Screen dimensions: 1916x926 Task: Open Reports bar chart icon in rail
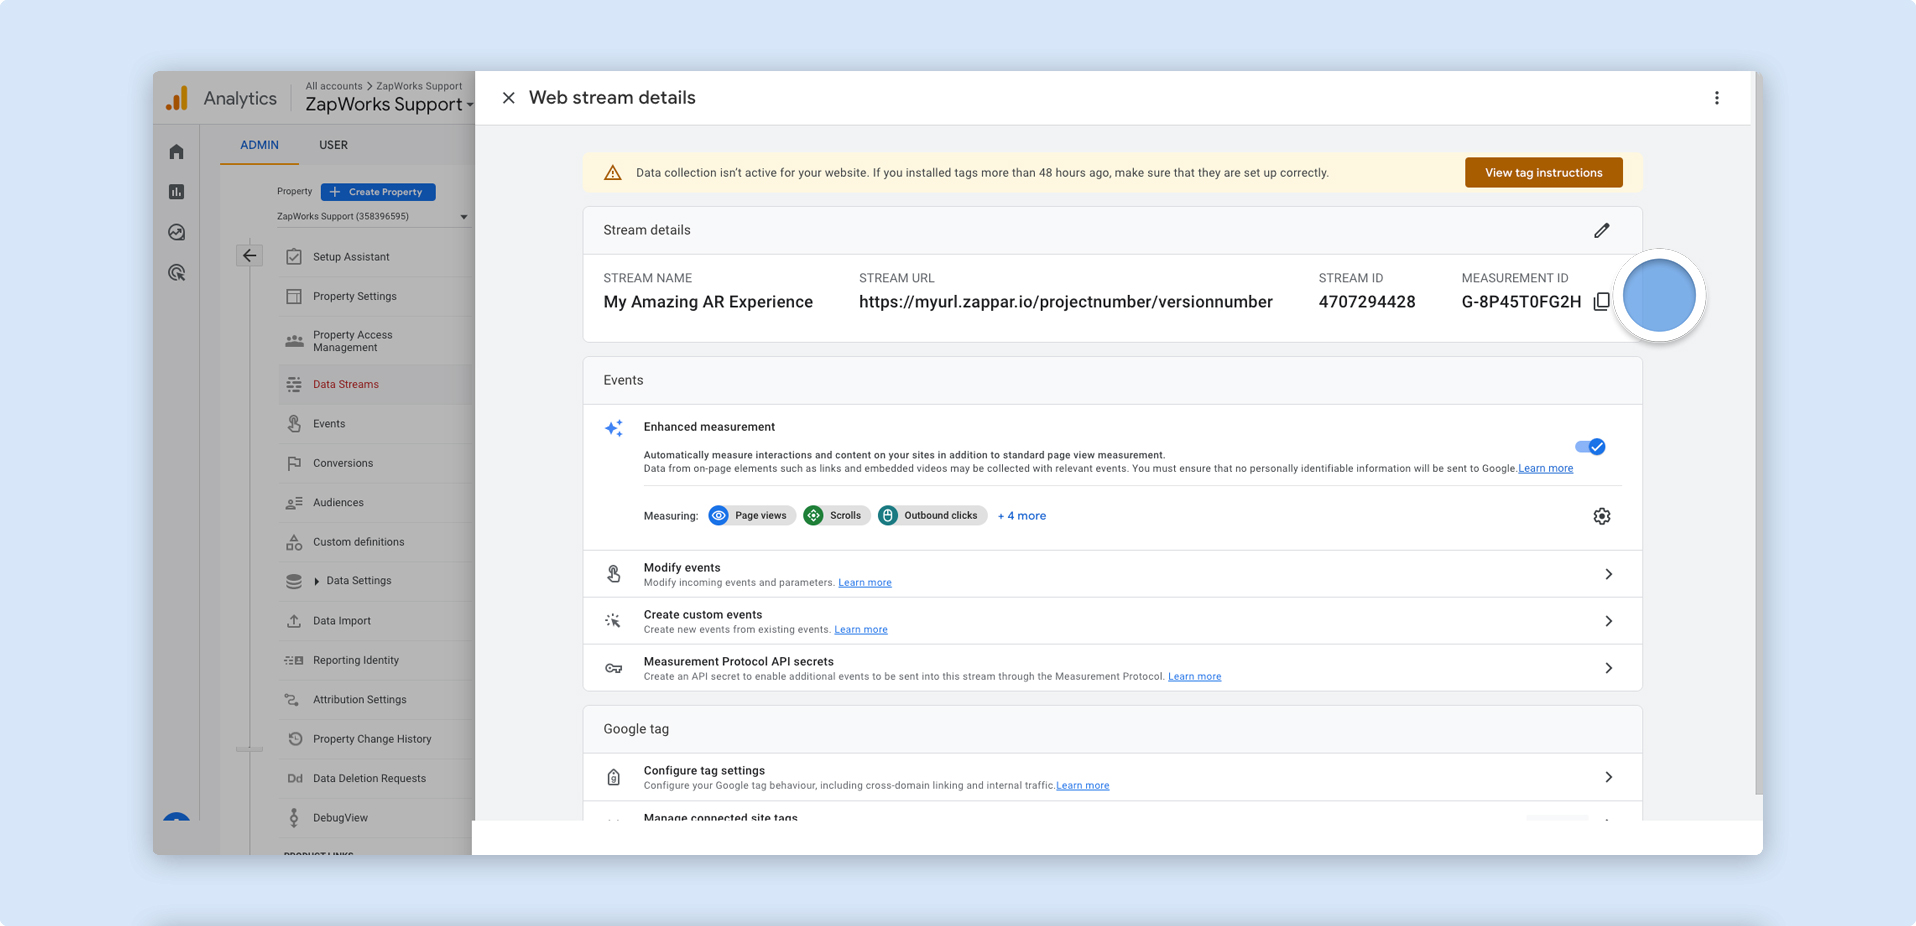(x=177, y=192)
